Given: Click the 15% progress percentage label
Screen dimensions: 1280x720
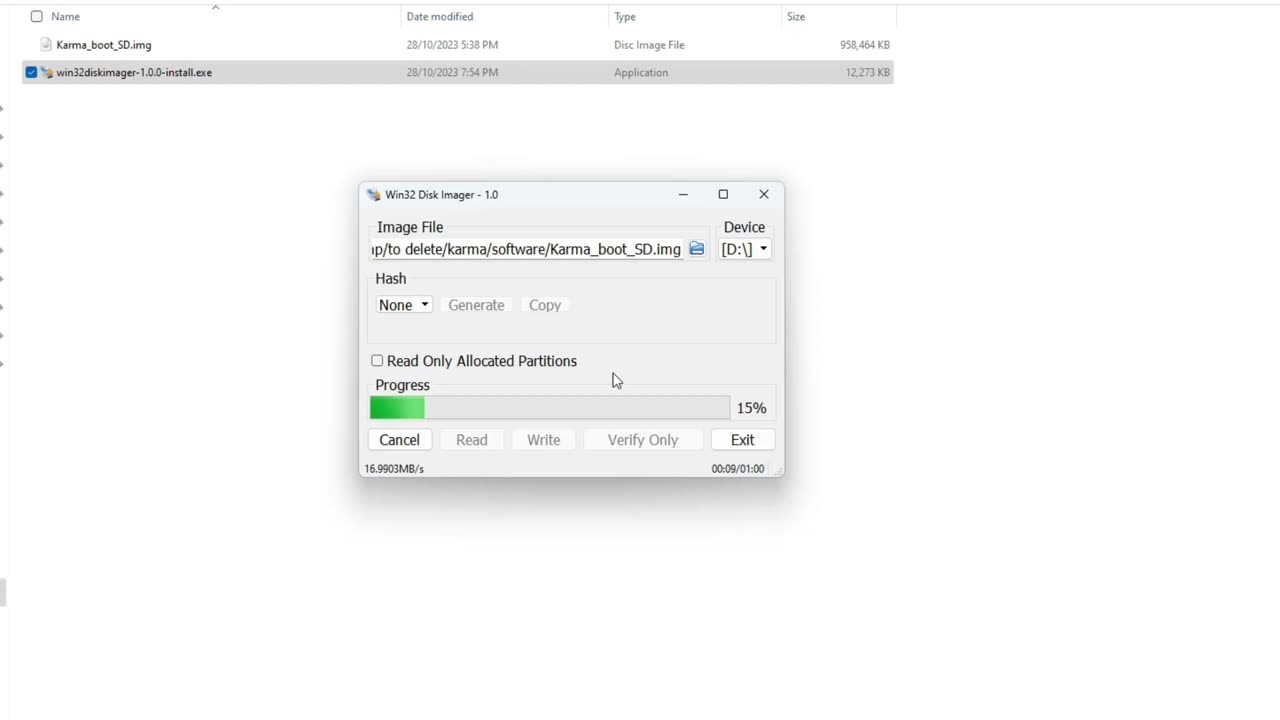Looking at the screenshot, I should tap(752, 408).
